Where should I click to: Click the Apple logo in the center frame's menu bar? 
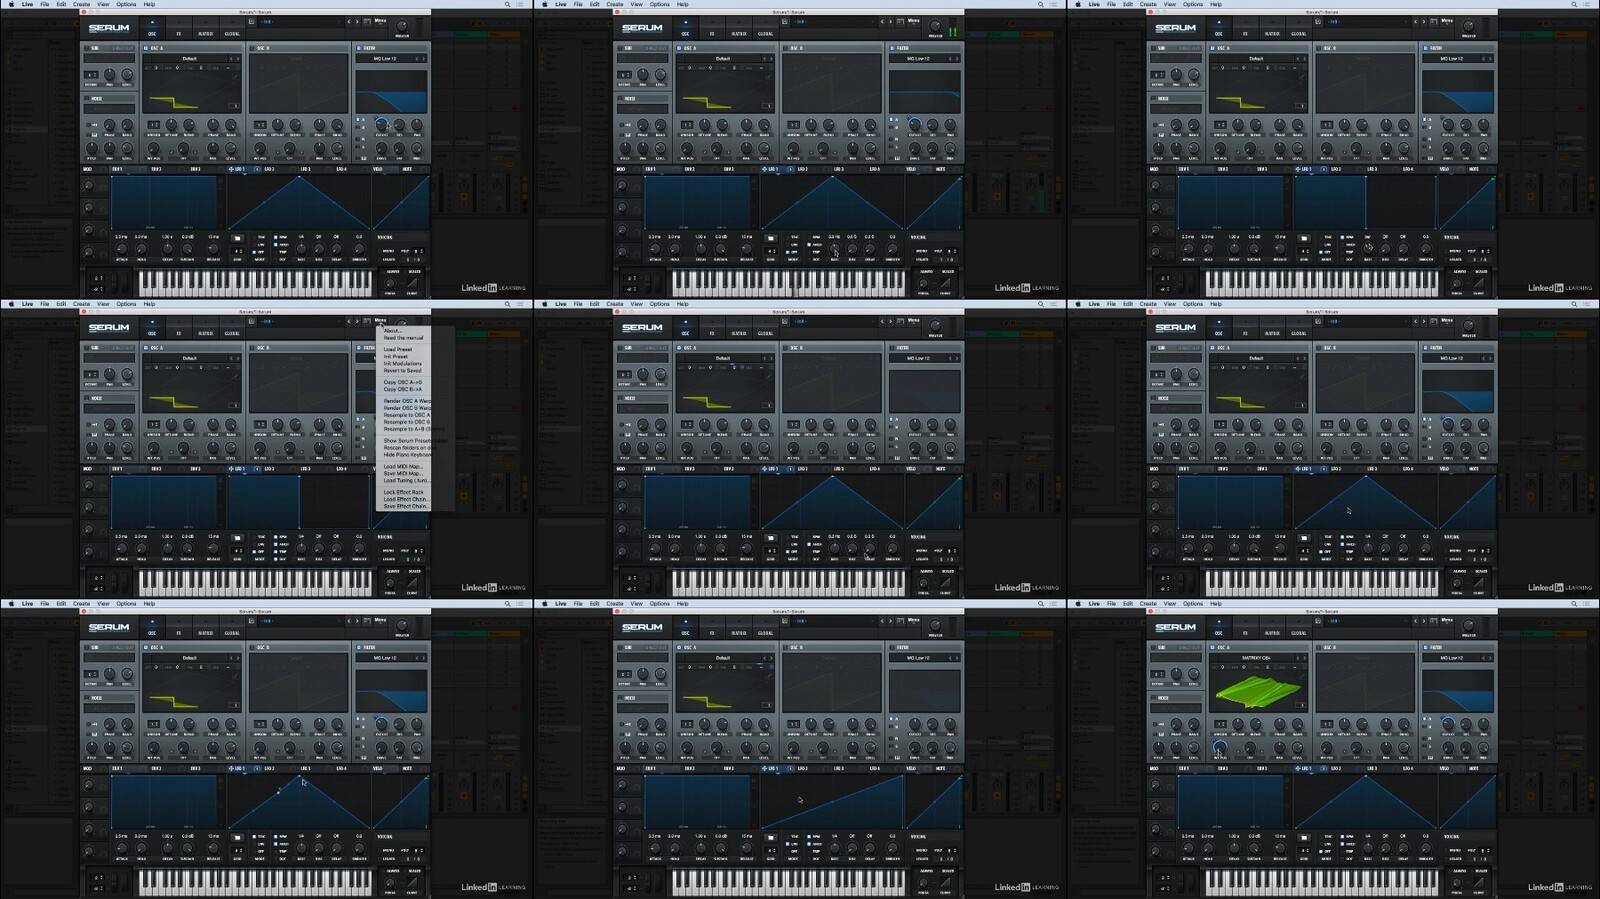point(545,304)
